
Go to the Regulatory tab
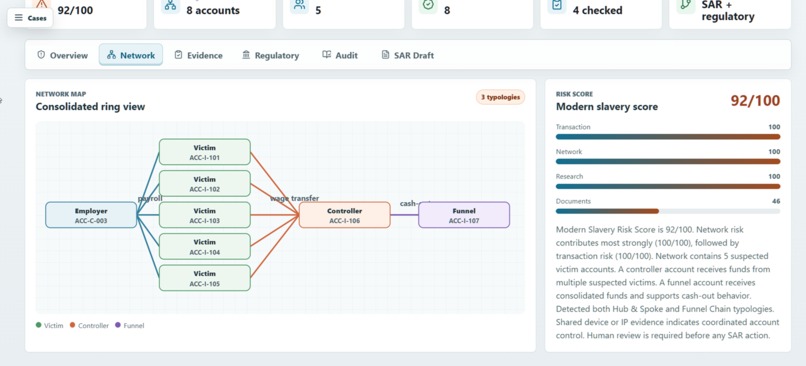[x=270, y=55]
